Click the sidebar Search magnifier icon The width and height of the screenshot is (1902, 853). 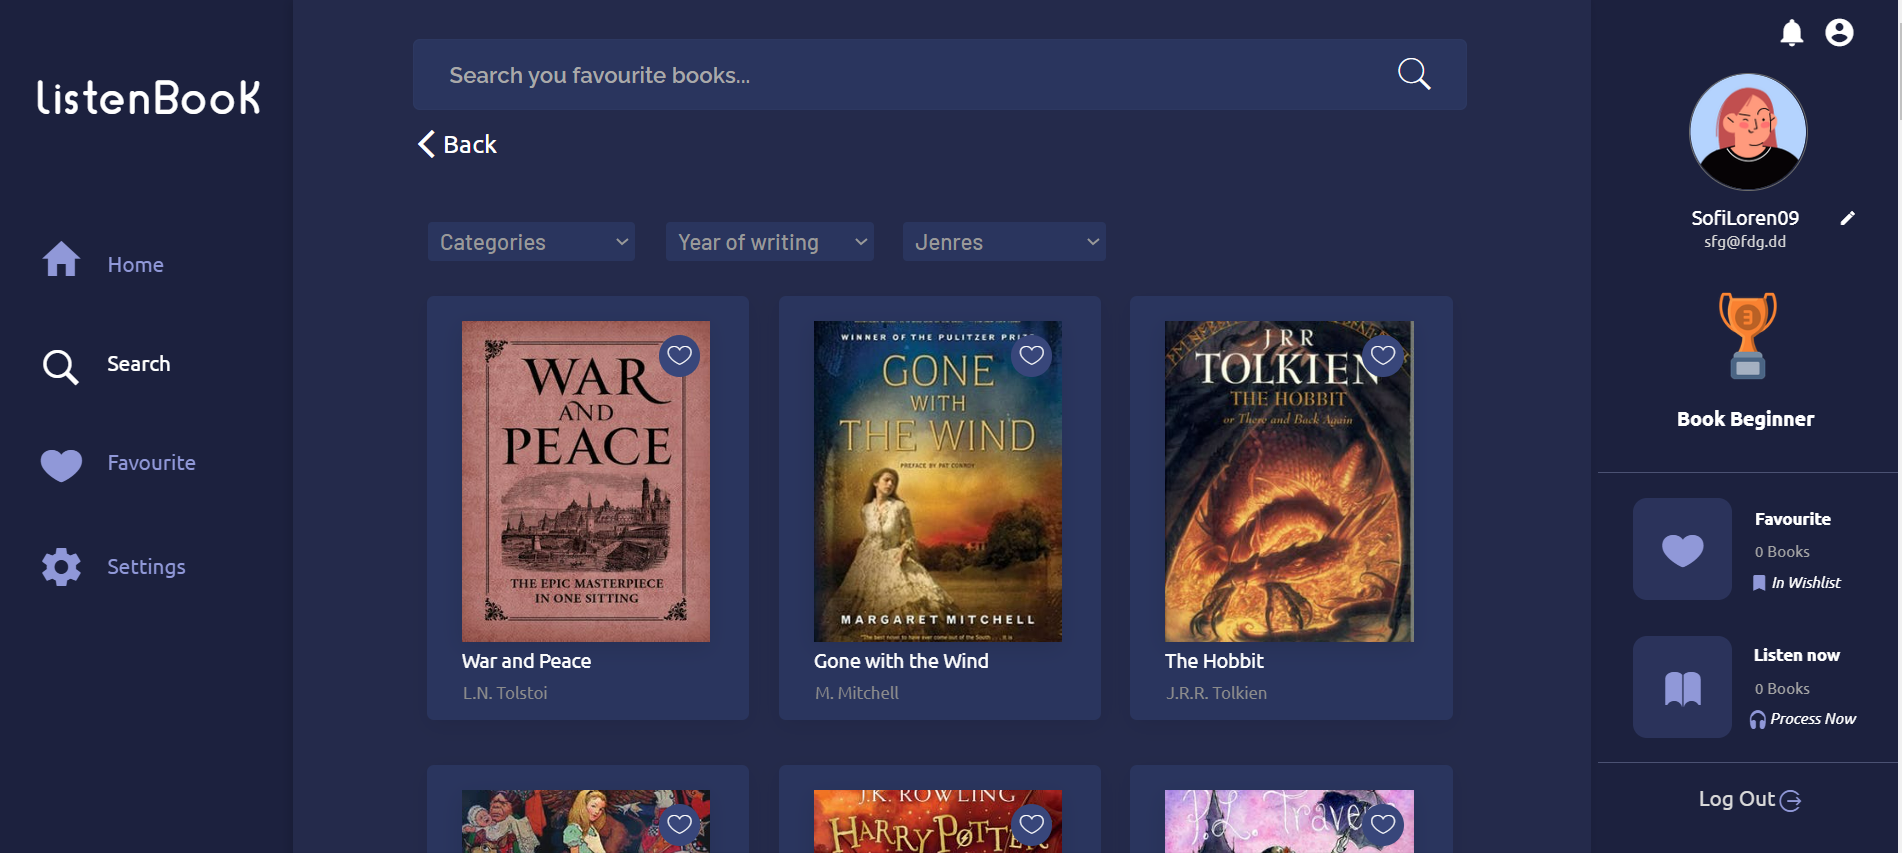60,366
